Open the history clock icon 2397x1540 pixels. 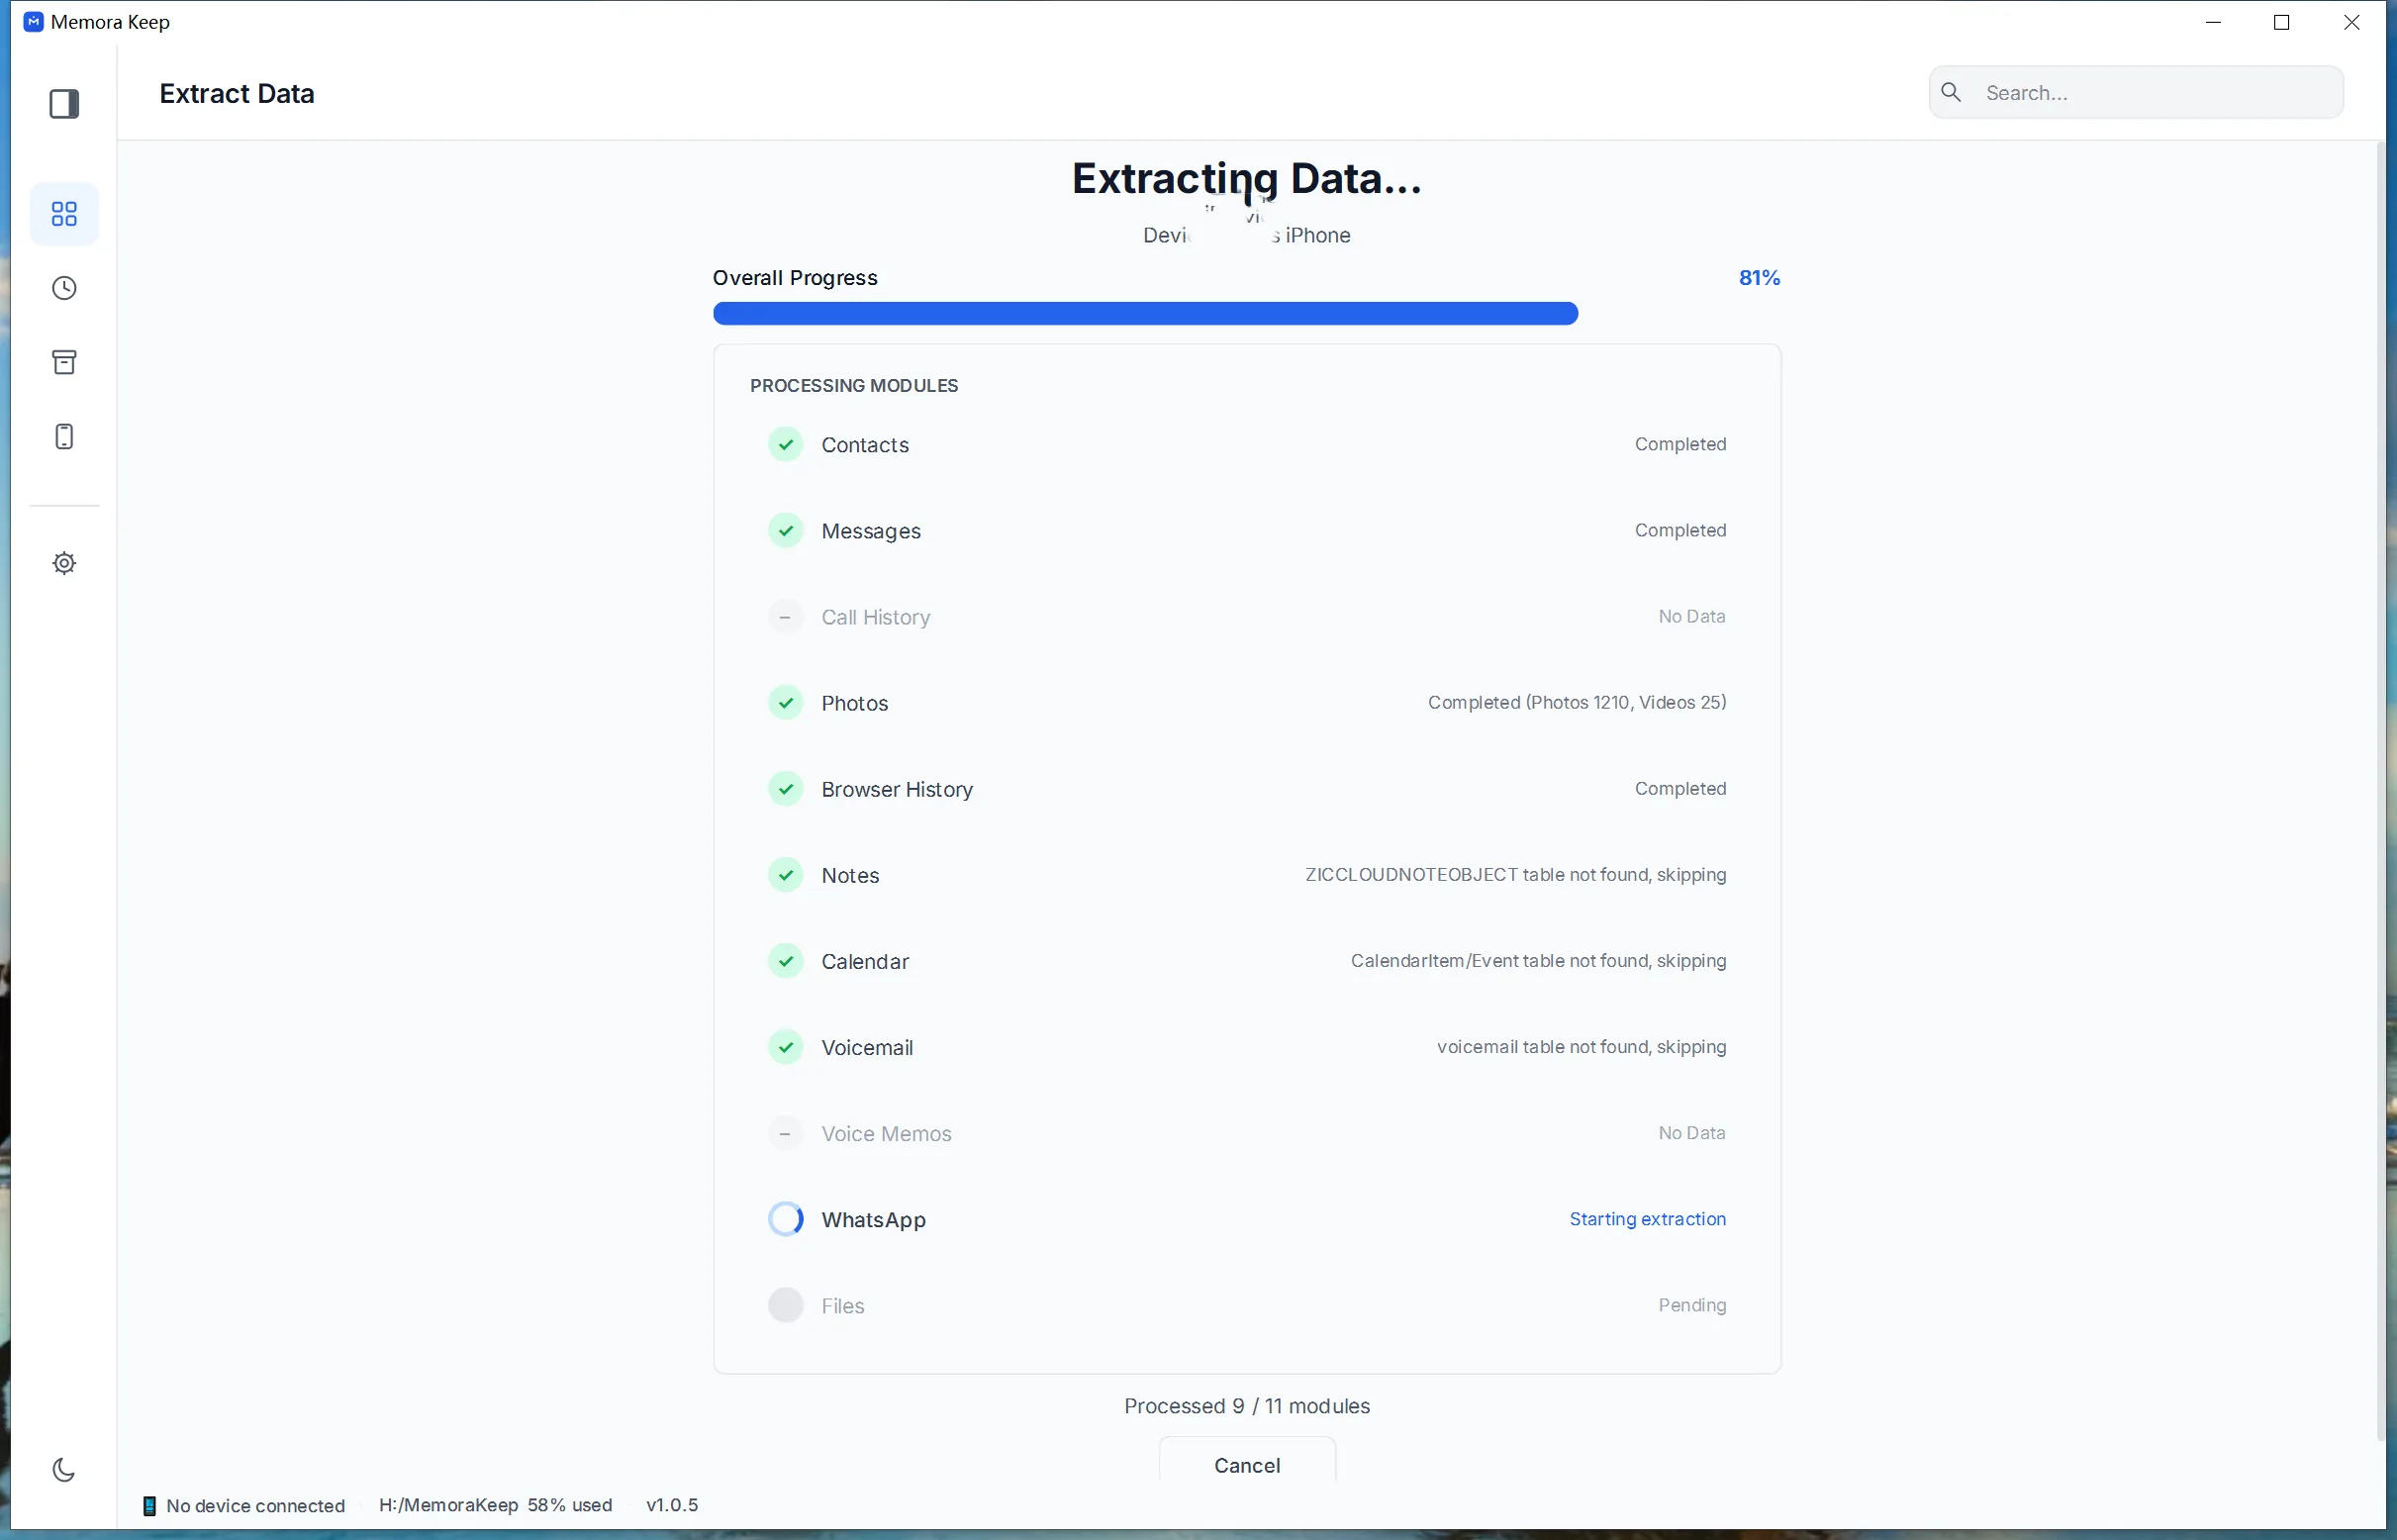point(64,289)
